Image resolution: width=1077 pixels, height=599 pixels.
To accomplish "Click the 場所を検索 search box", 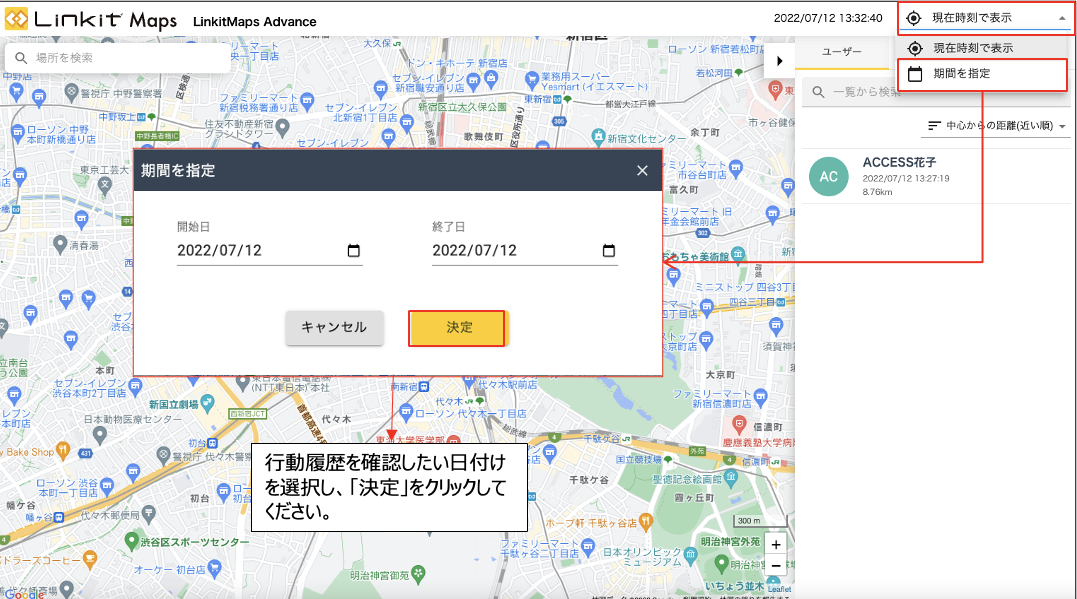I will pyautogui.click(x=117, y=58).
